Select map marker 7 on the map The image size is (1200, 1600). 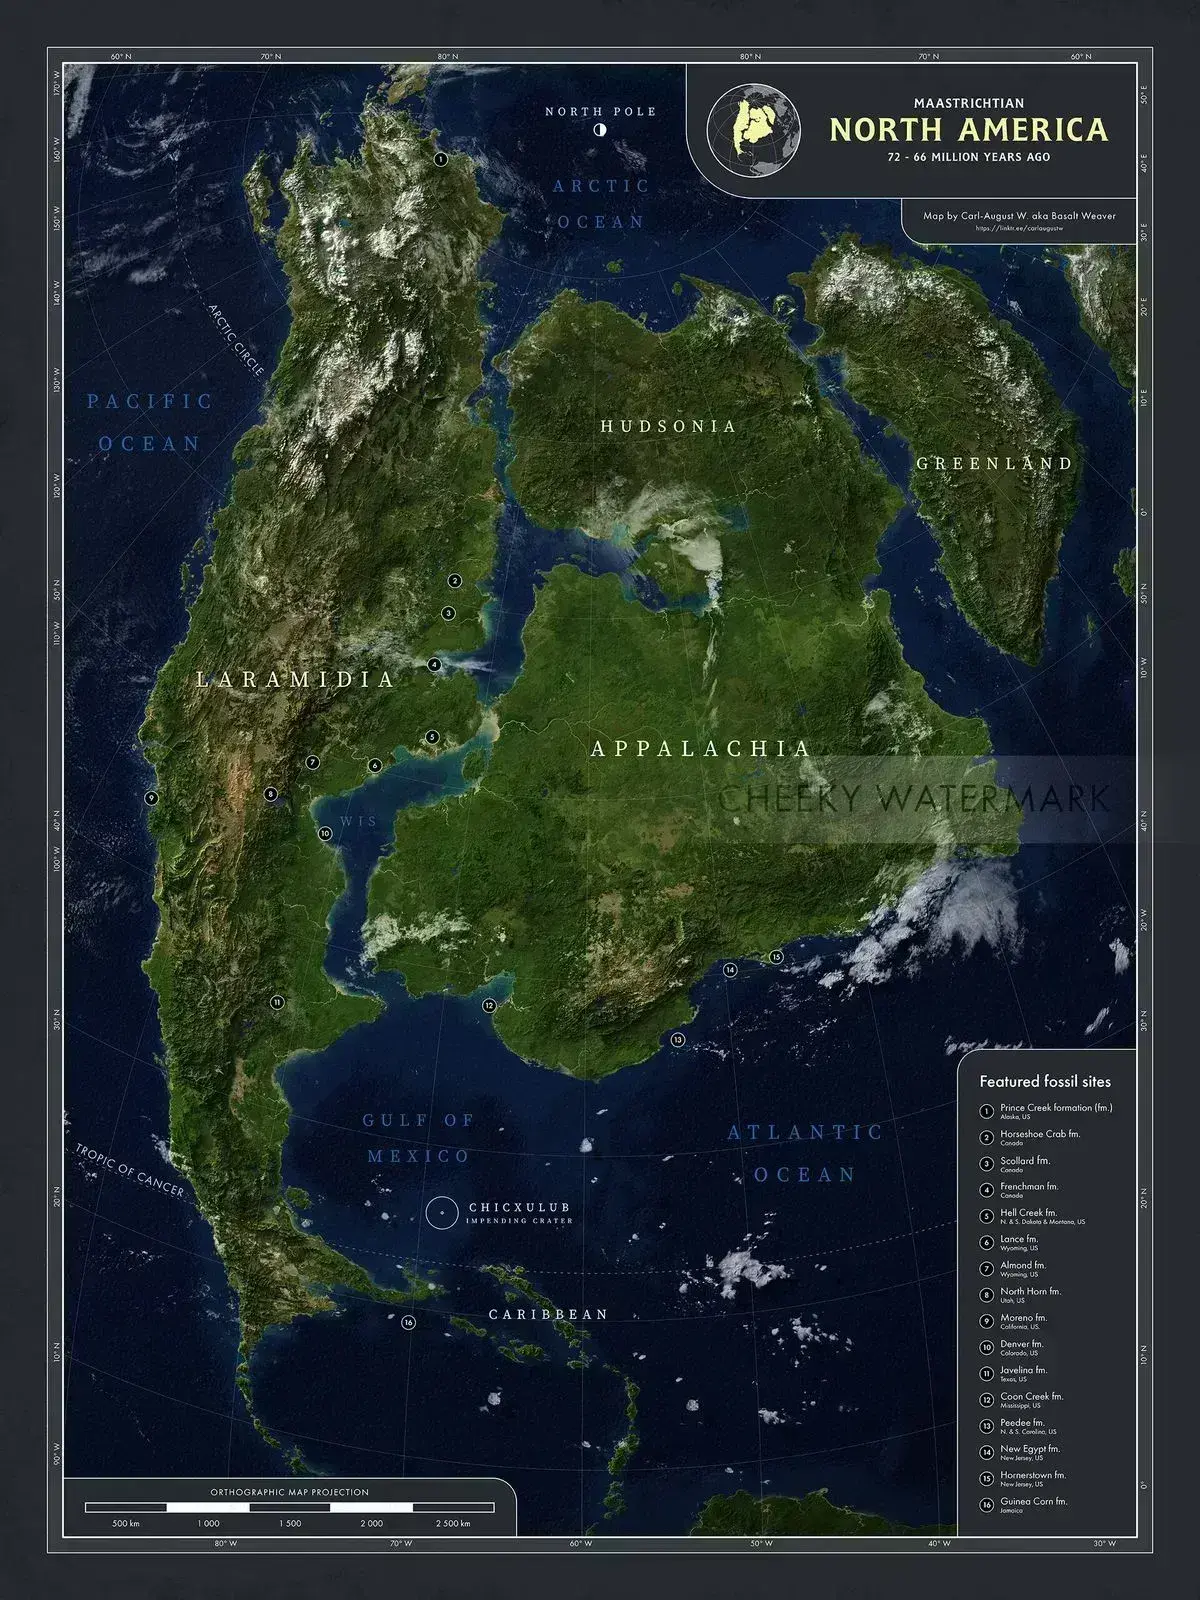(312, 762)
